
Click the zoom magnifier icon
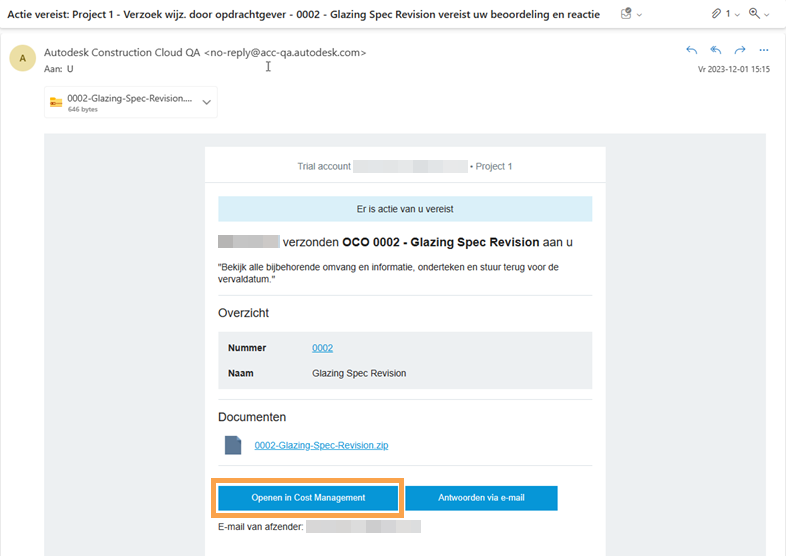pos(754,14)
